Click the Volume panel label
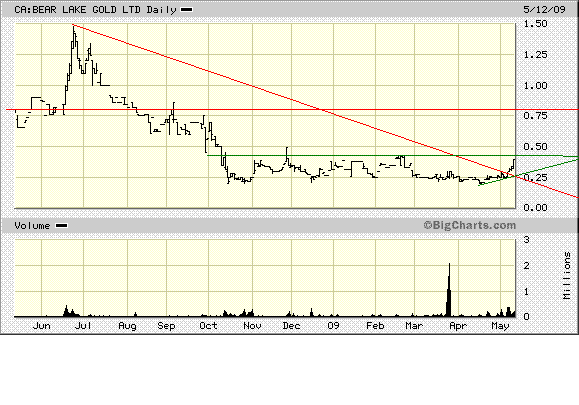 click(x=32, y=226)
